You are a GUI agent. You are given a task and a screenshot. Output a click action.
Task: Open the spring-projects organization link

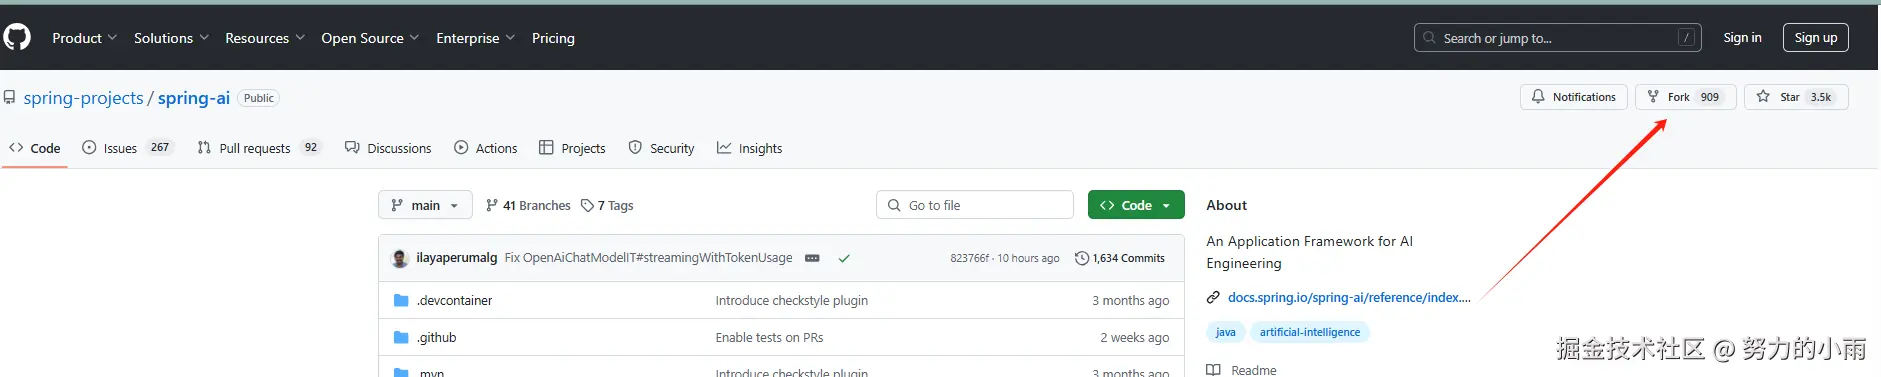84,98
